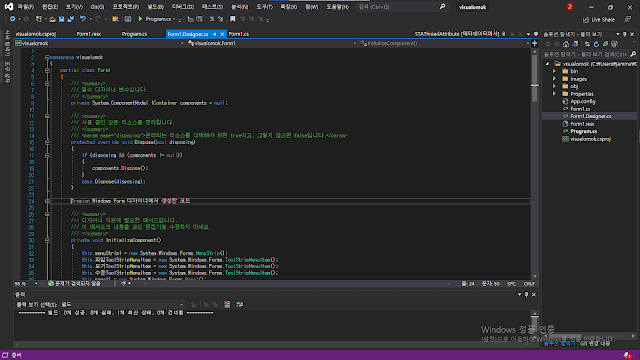Click the output pane vertical scrollbar

[535, 325]
